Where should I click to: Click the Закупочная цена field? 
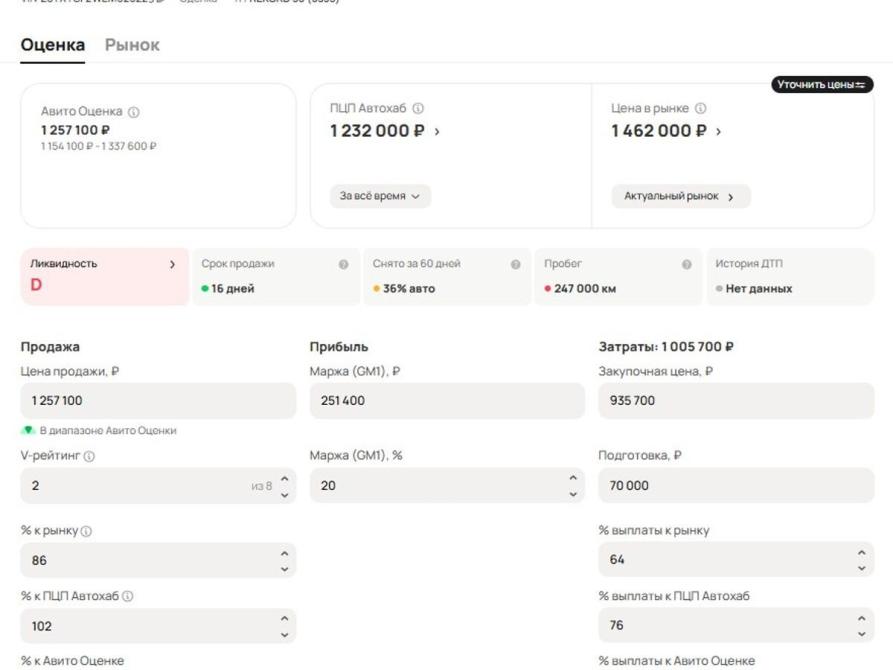coord(736,401)
